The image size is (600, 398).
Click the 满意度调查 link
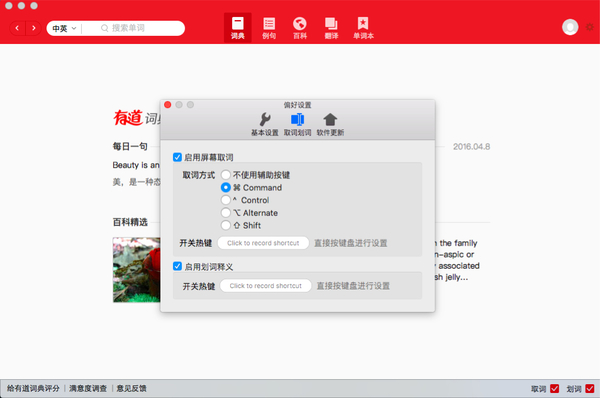tap(88, 388)
